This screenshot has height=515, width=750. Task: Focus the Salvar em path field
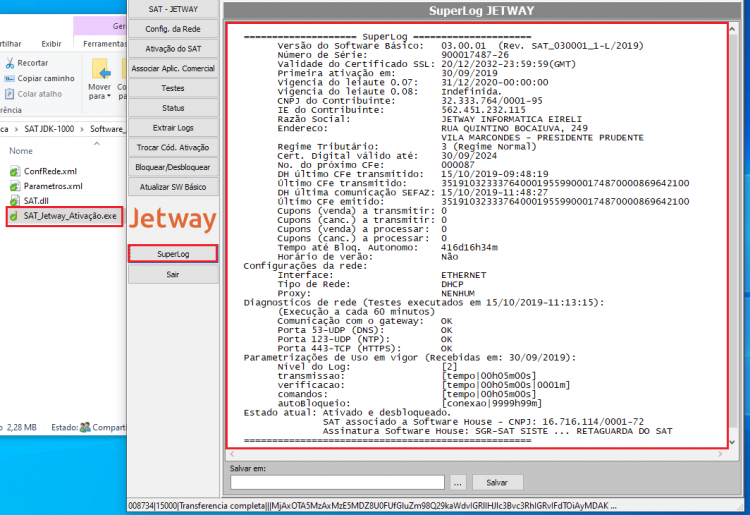337,482
